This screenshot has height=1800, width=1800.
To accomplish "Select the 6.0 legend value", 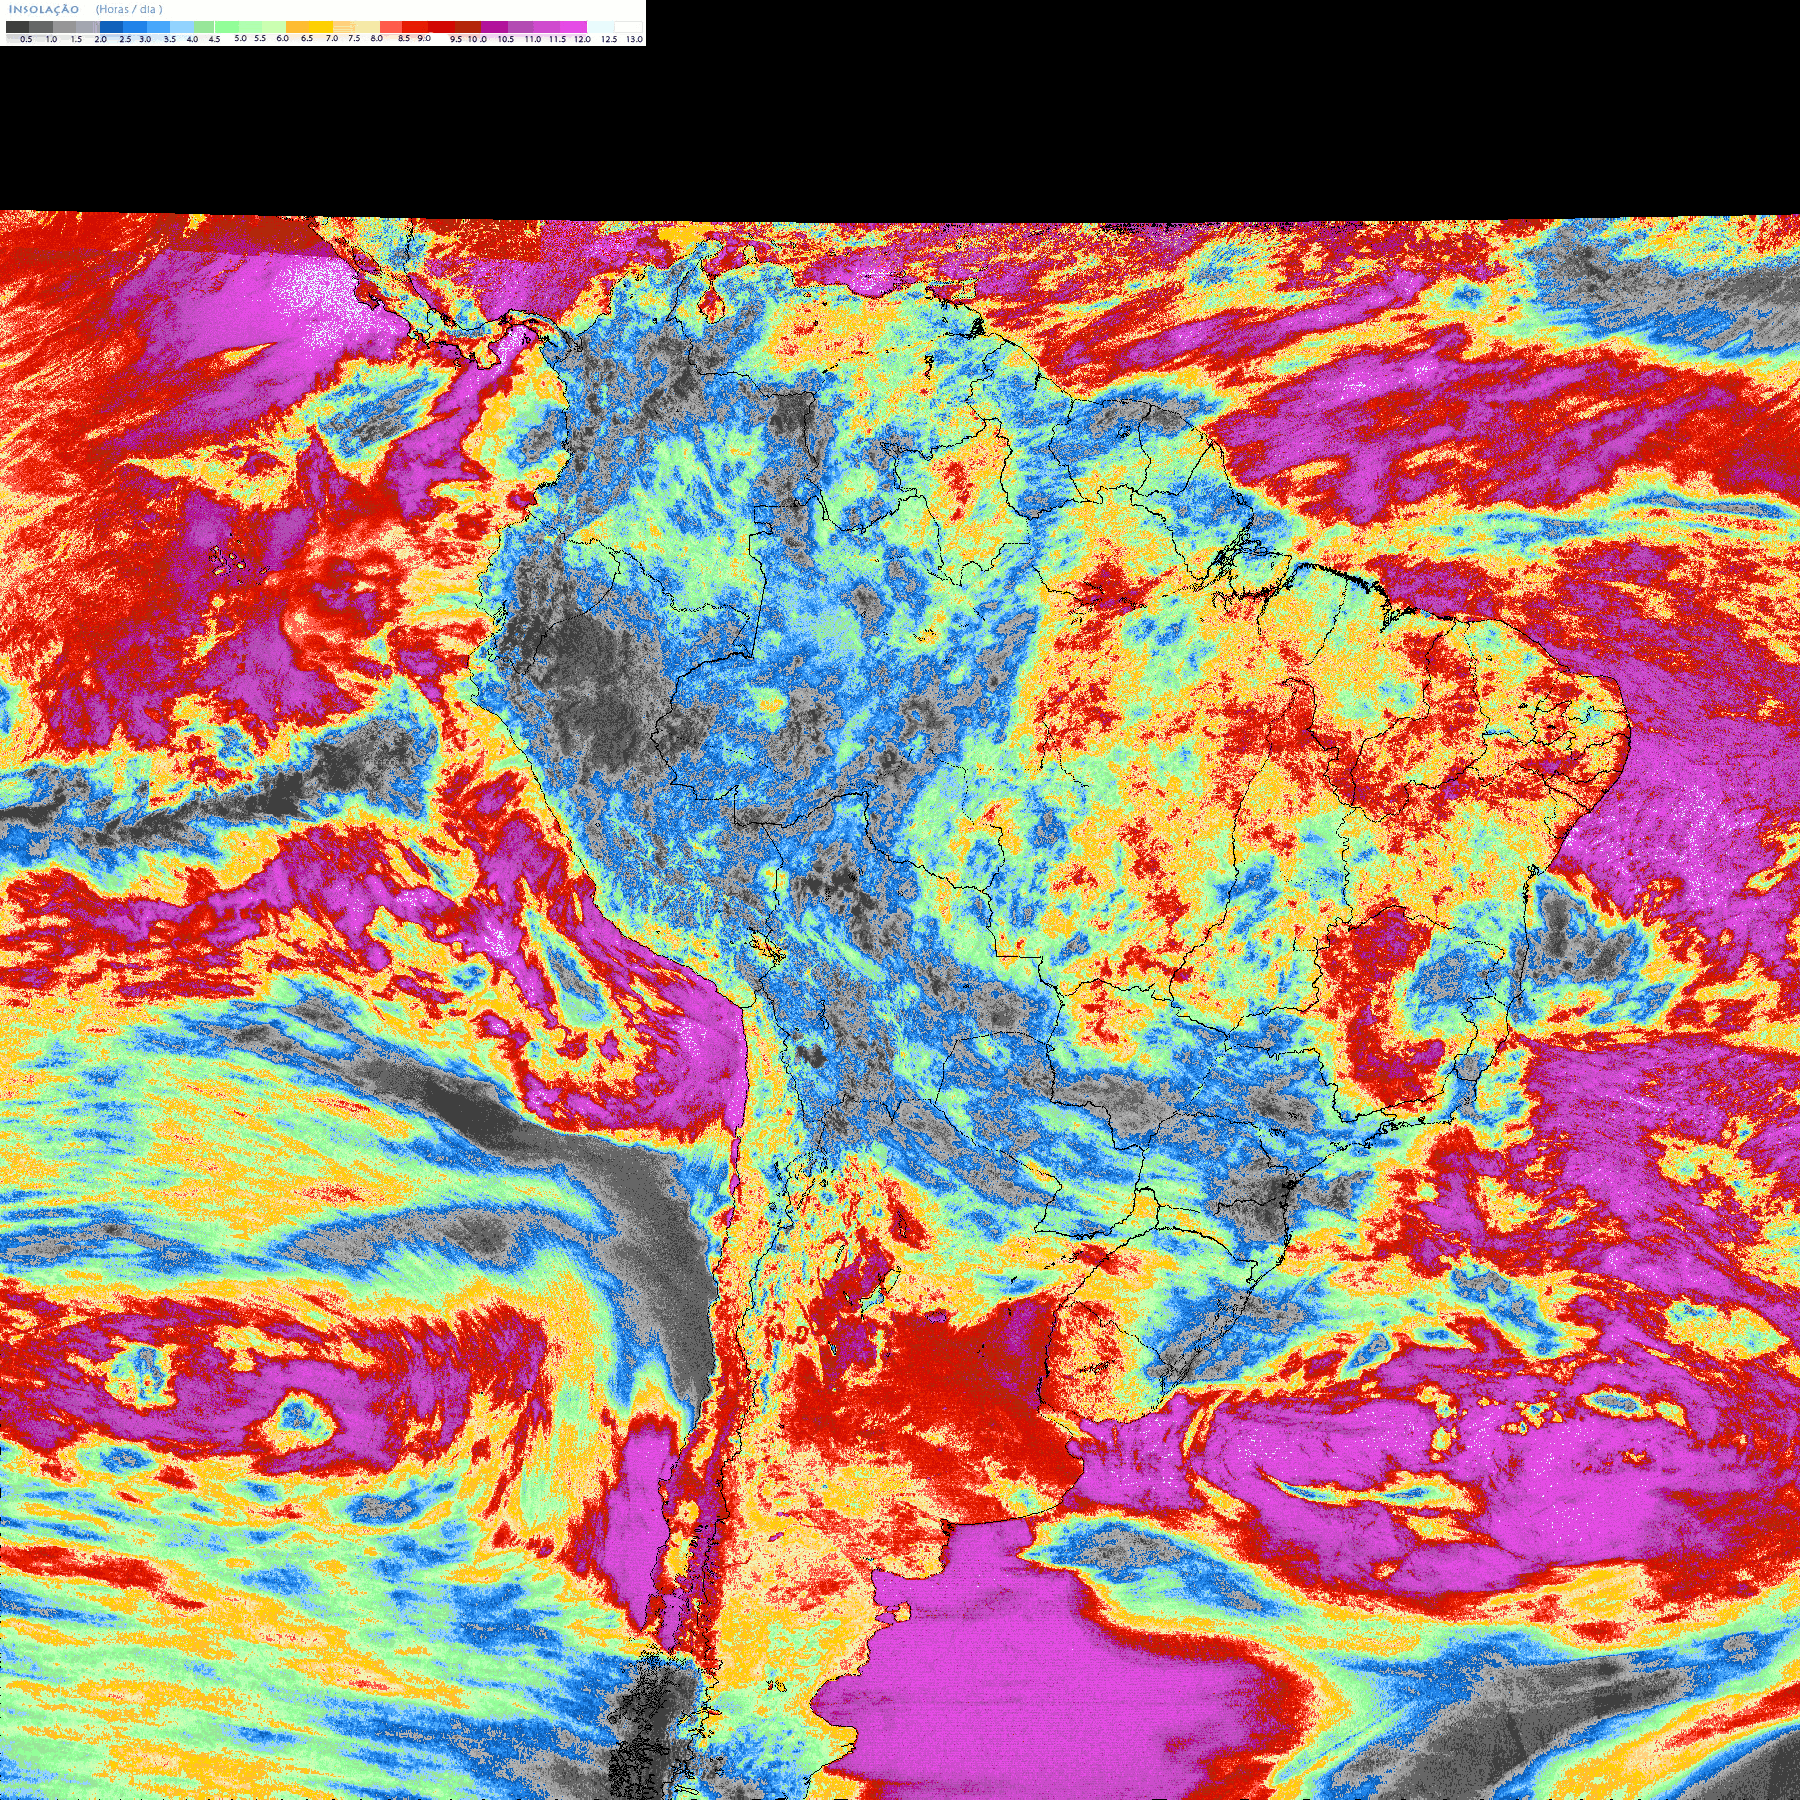I will 282,38.
